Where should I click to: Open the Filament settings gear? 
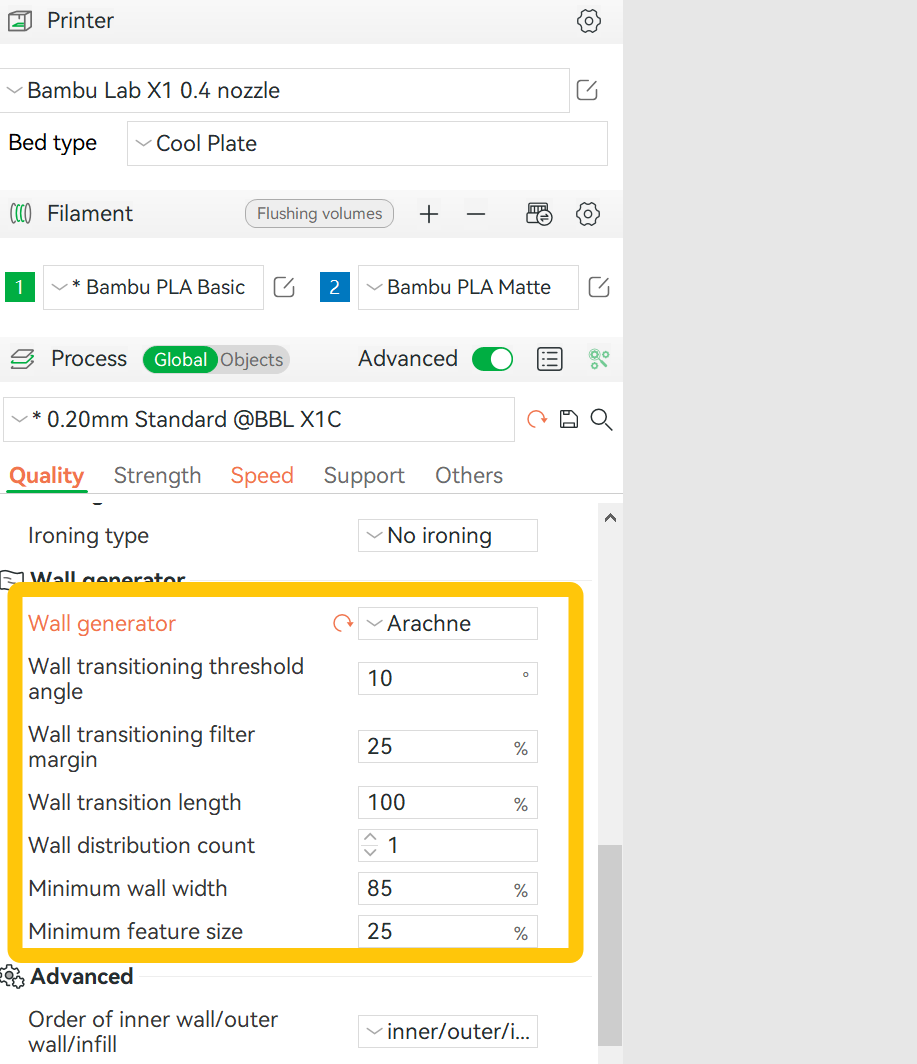click(588, 213)
